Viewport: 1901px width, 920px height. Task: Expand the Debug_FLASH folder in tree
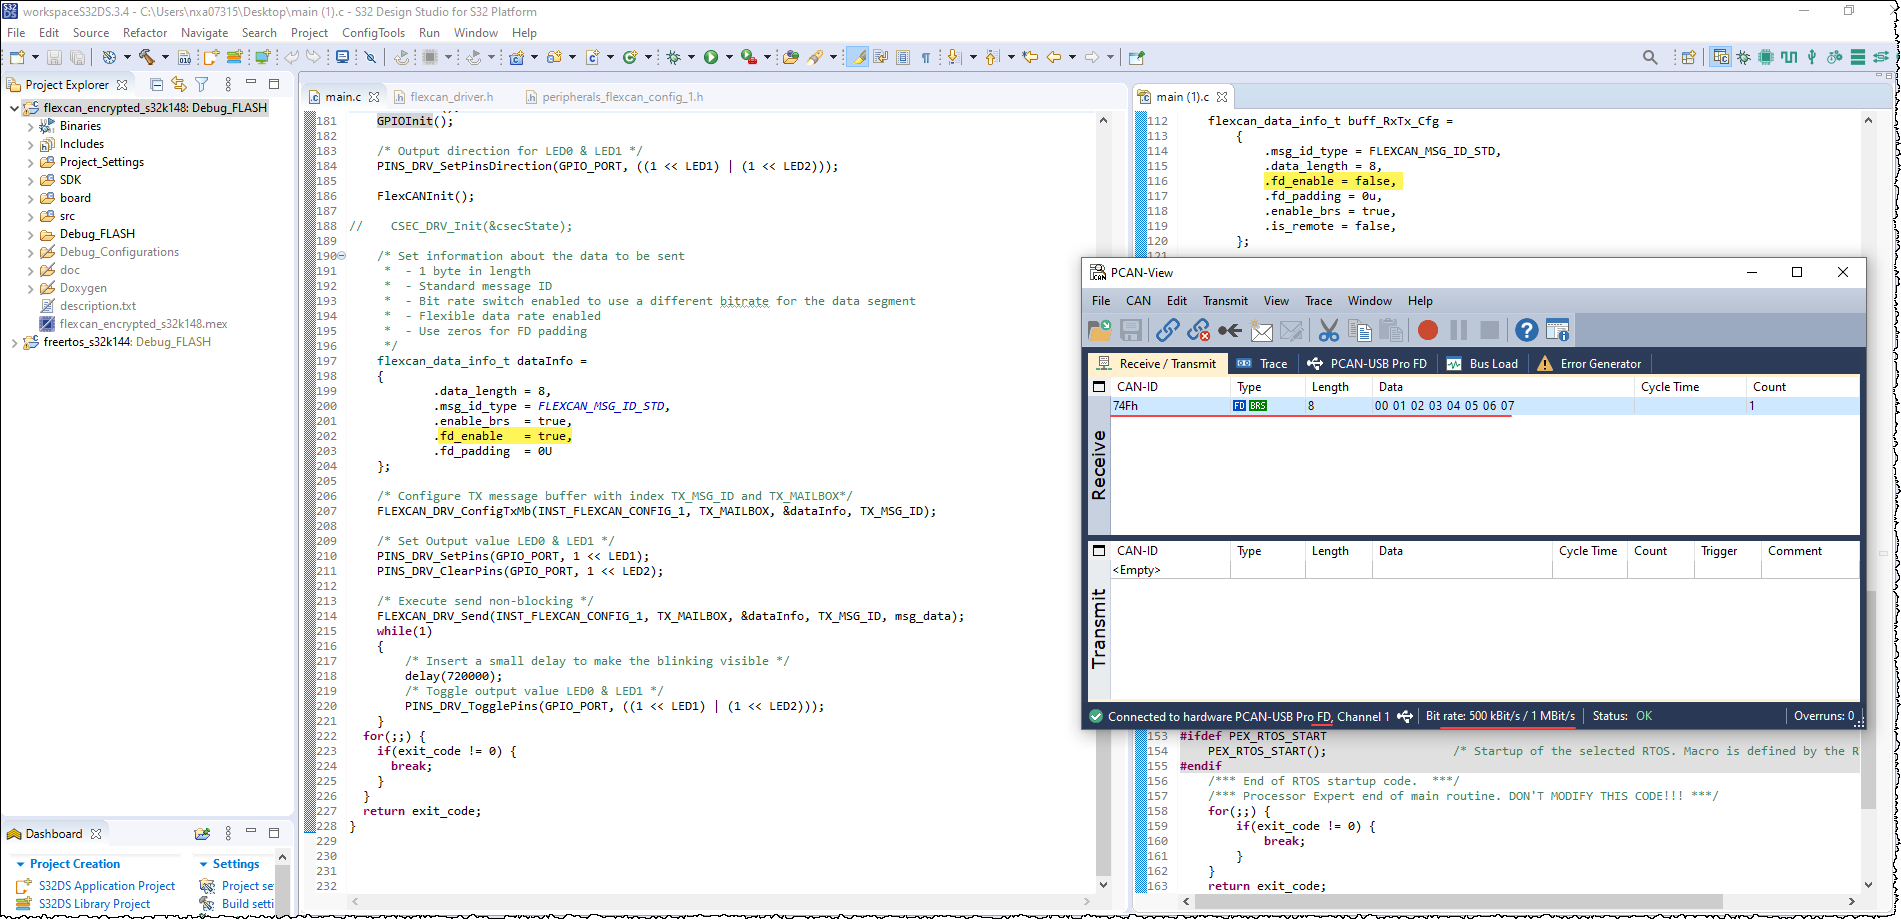[x=30, y=235]
